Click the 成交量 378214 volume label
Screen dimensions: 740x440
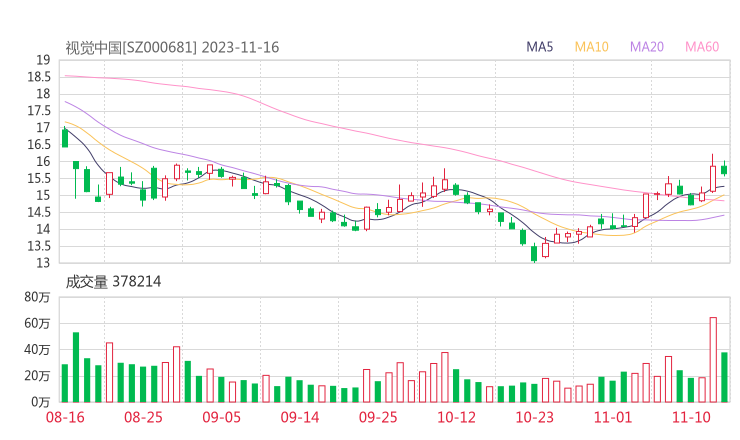[113, 282]
